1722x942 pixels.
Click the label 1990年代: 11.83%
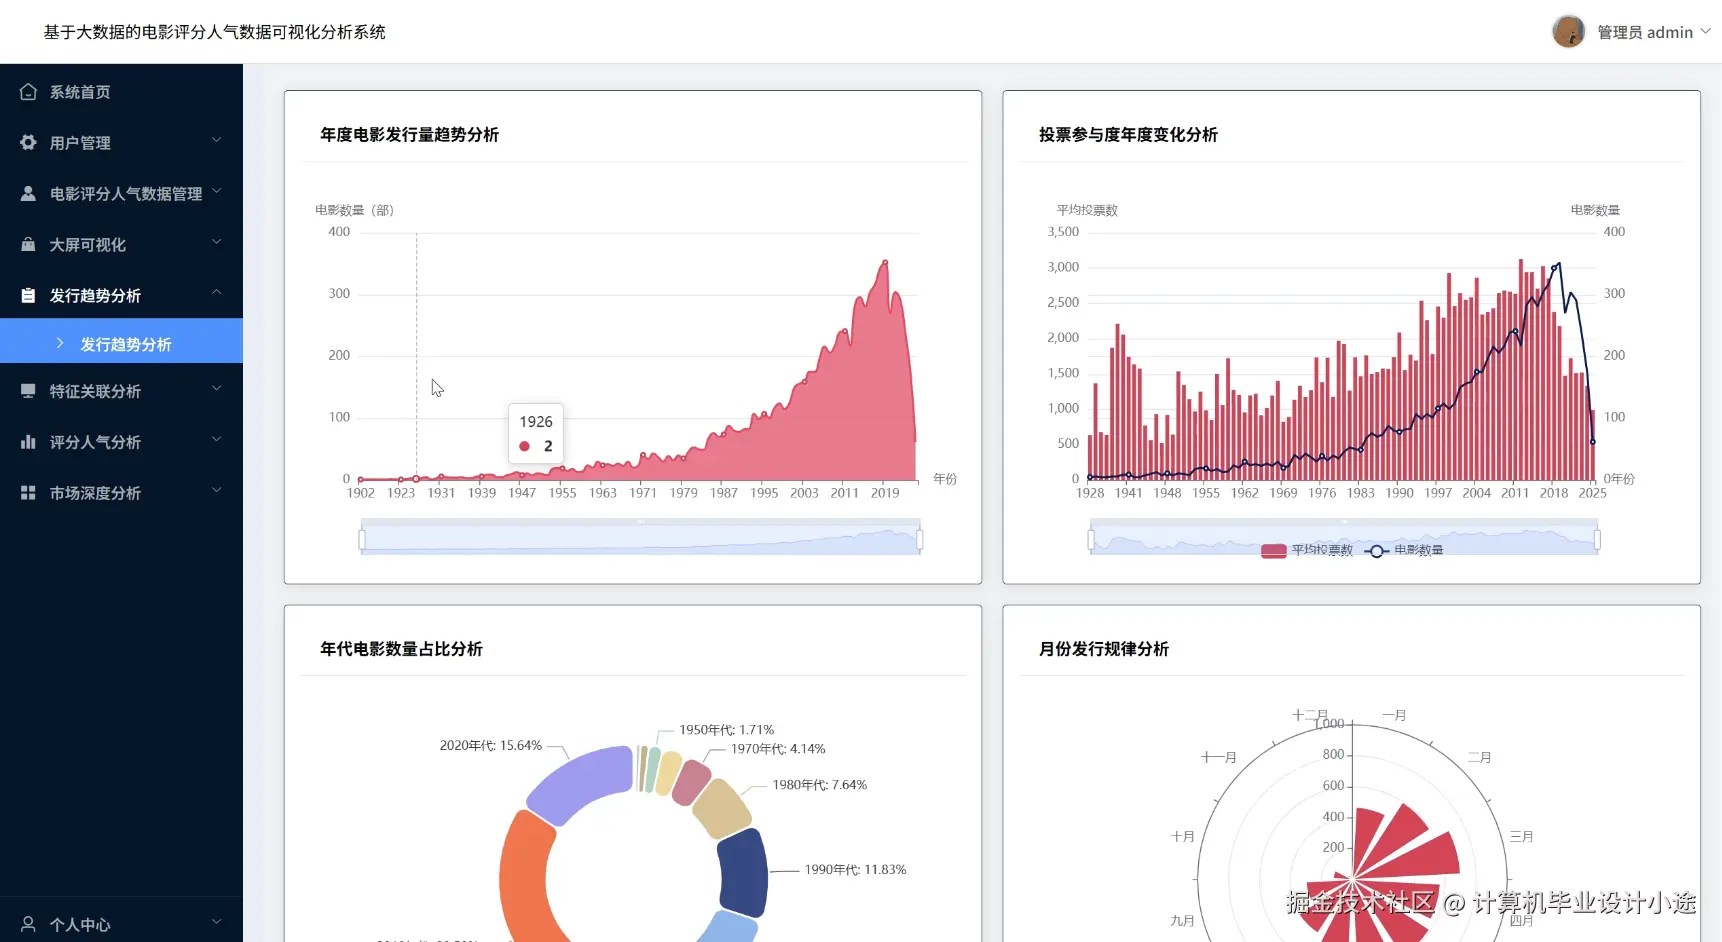(856, 870)
